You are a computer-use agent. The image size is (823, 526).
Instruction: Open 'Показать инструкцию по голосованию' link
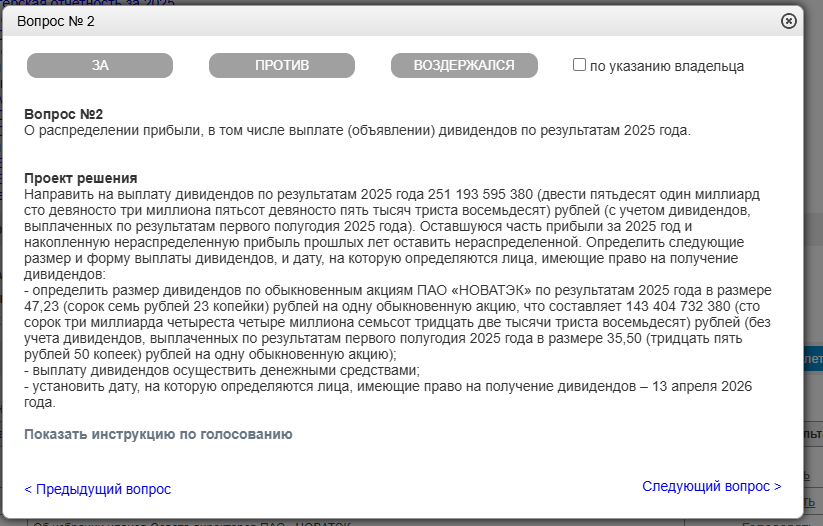click(x=158, y=434)
